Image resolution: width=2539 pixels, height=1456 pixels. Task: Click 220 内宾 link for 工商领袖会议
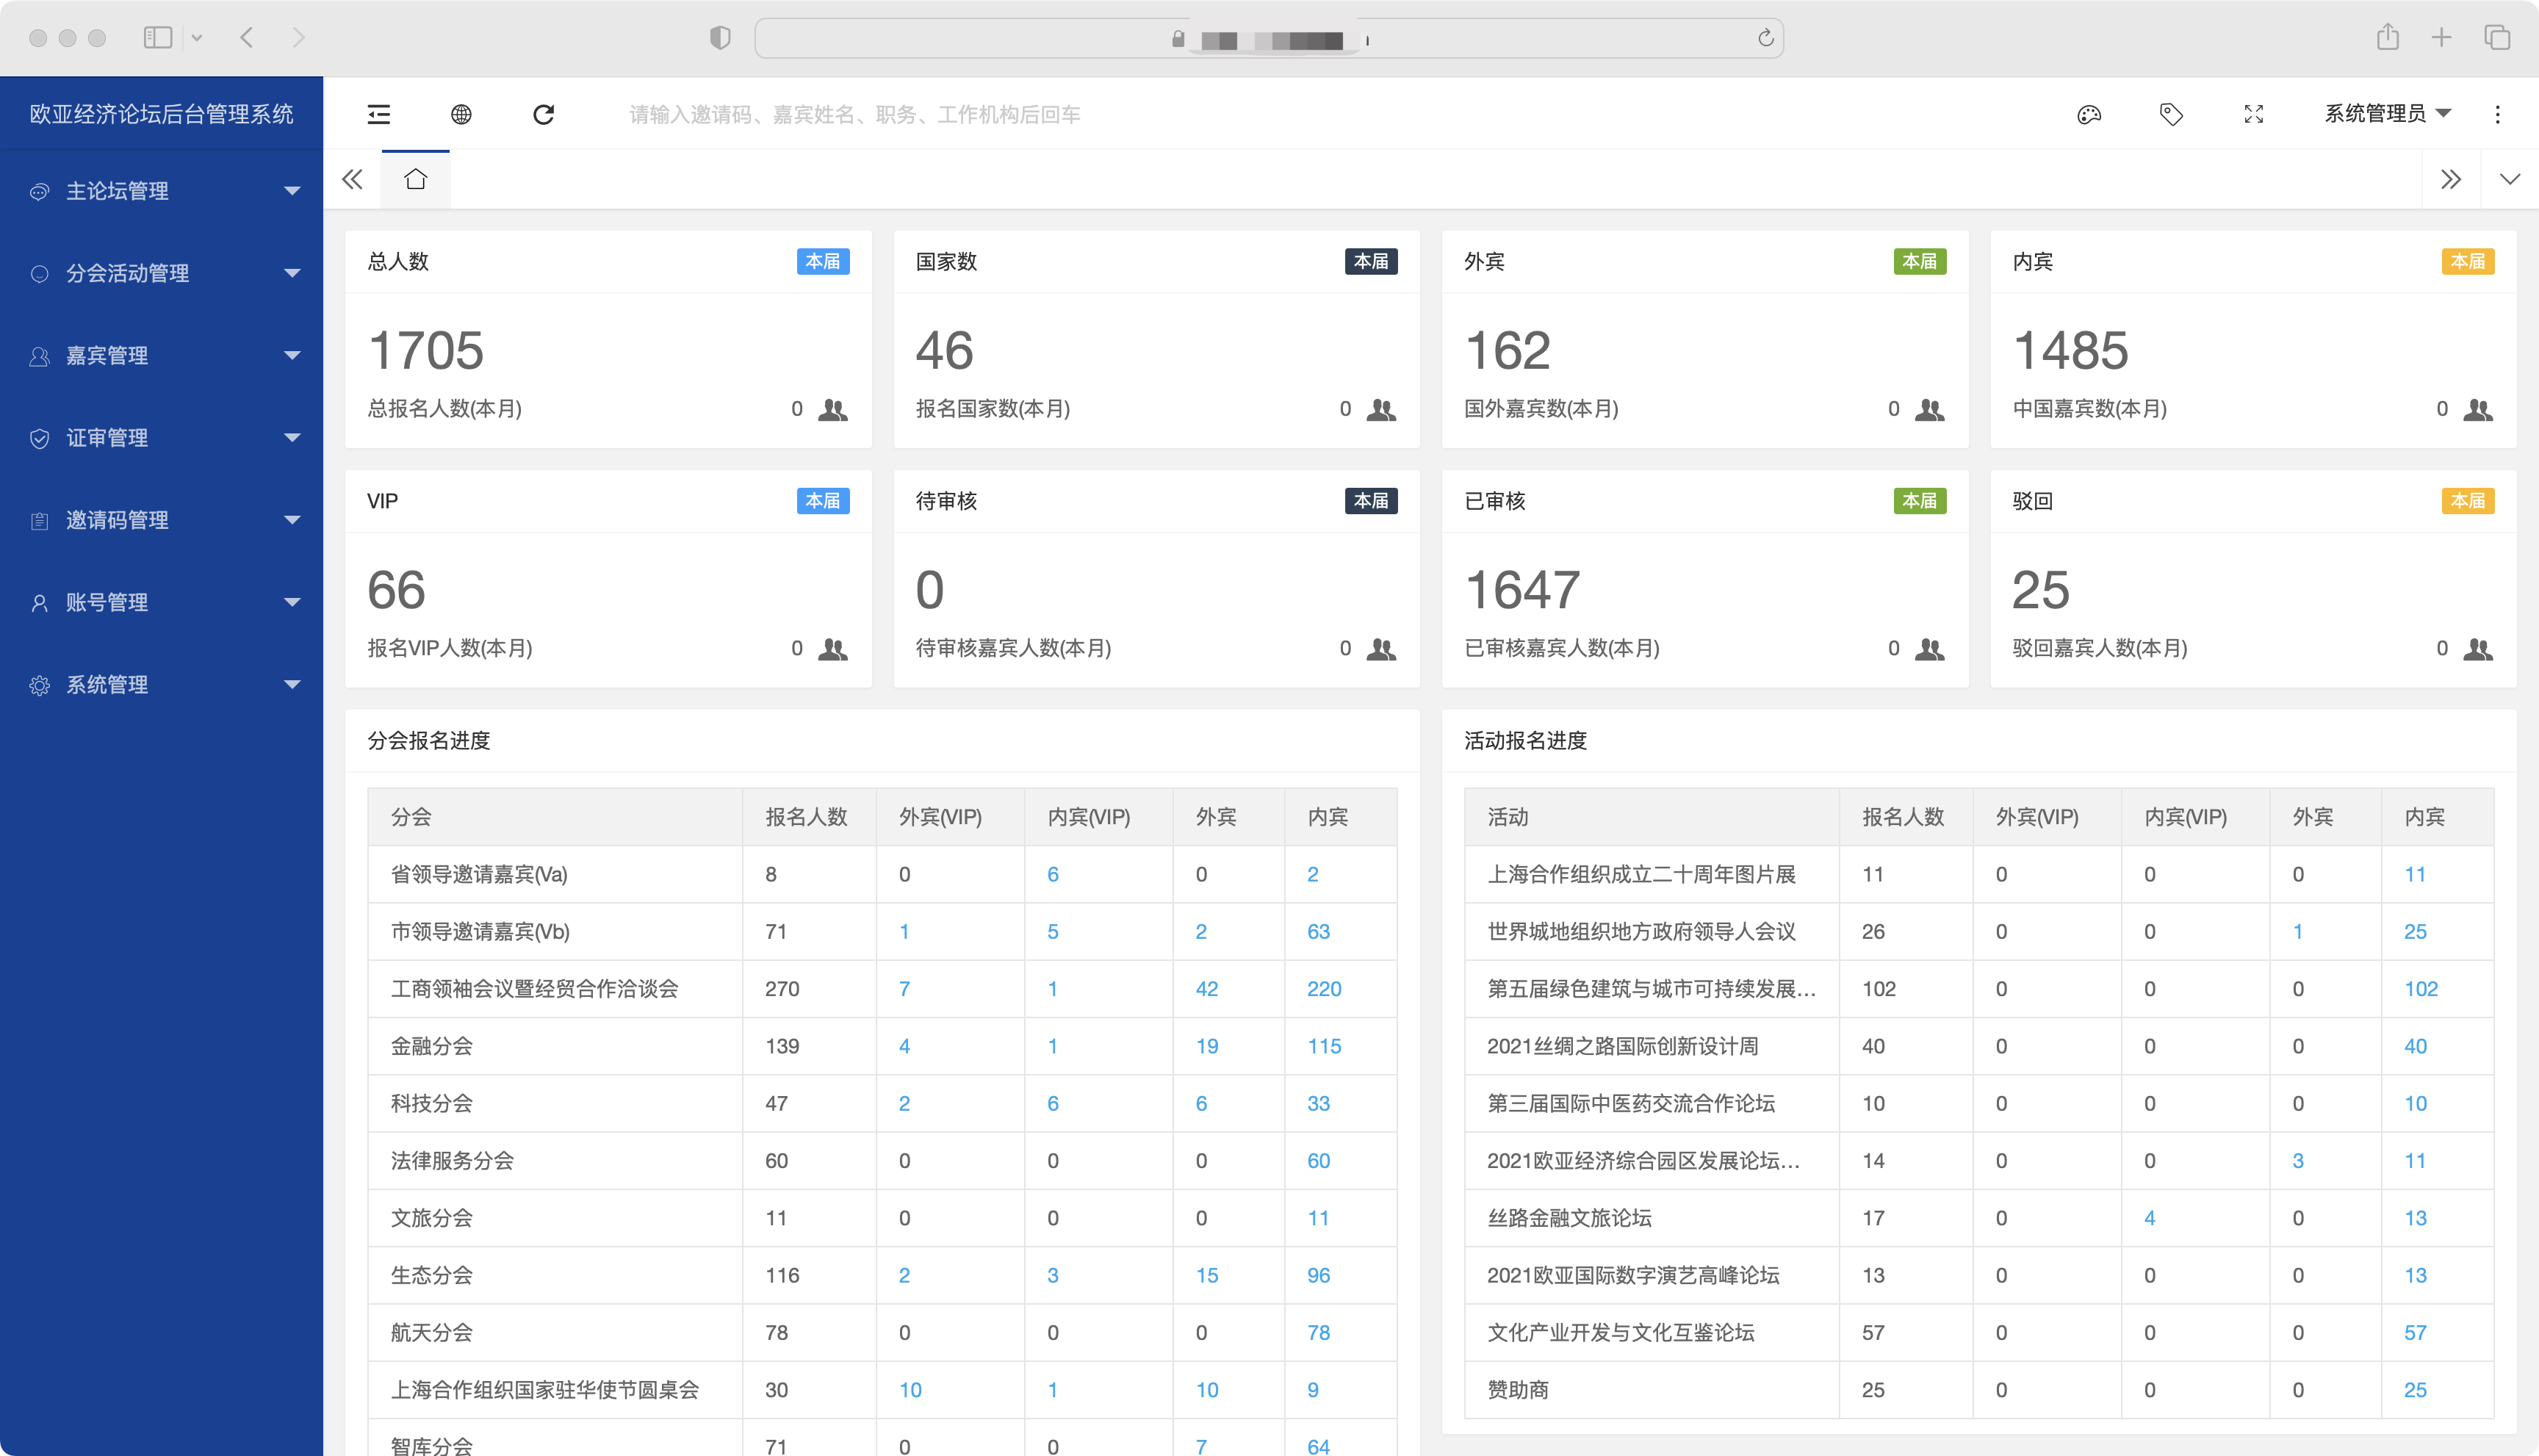click(x=1323, y=988)
